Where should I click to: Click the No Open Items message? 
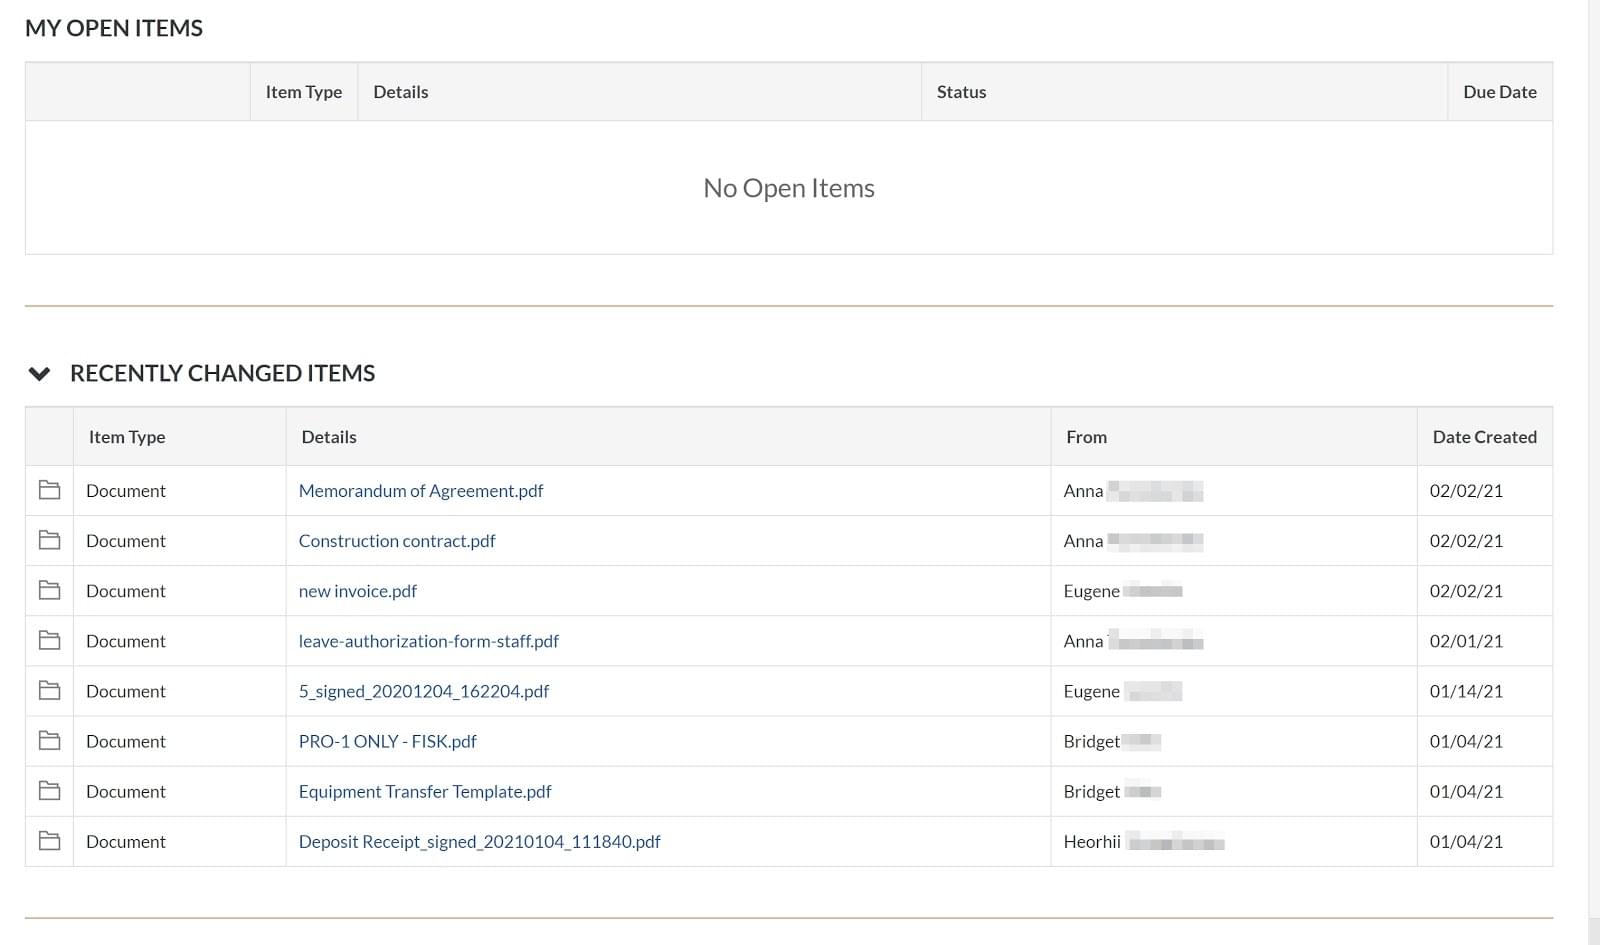tap(789, 188)
